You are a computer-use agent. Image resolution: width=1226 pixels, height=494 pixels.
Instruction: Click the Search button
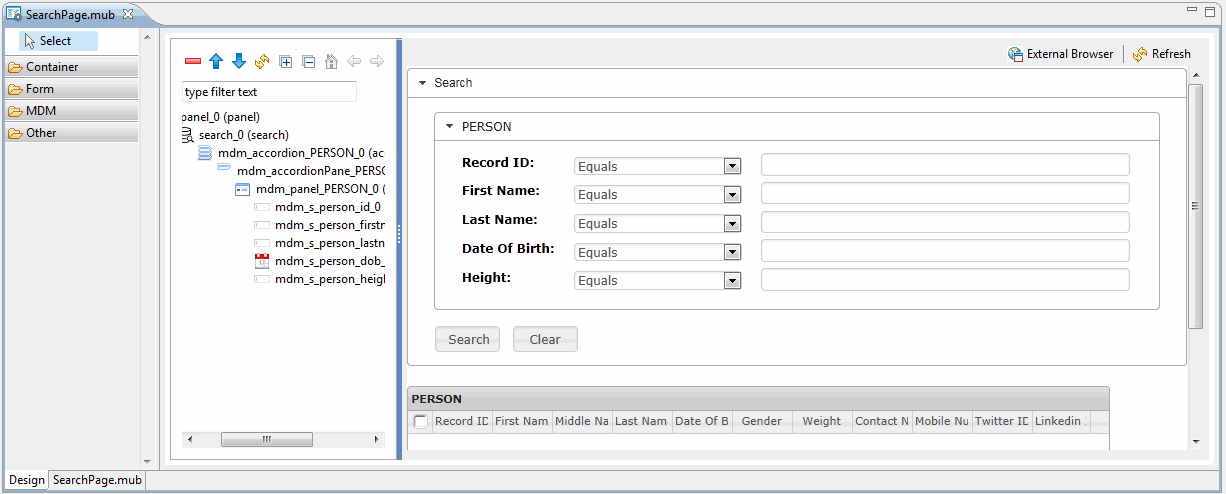click(468, 339)
